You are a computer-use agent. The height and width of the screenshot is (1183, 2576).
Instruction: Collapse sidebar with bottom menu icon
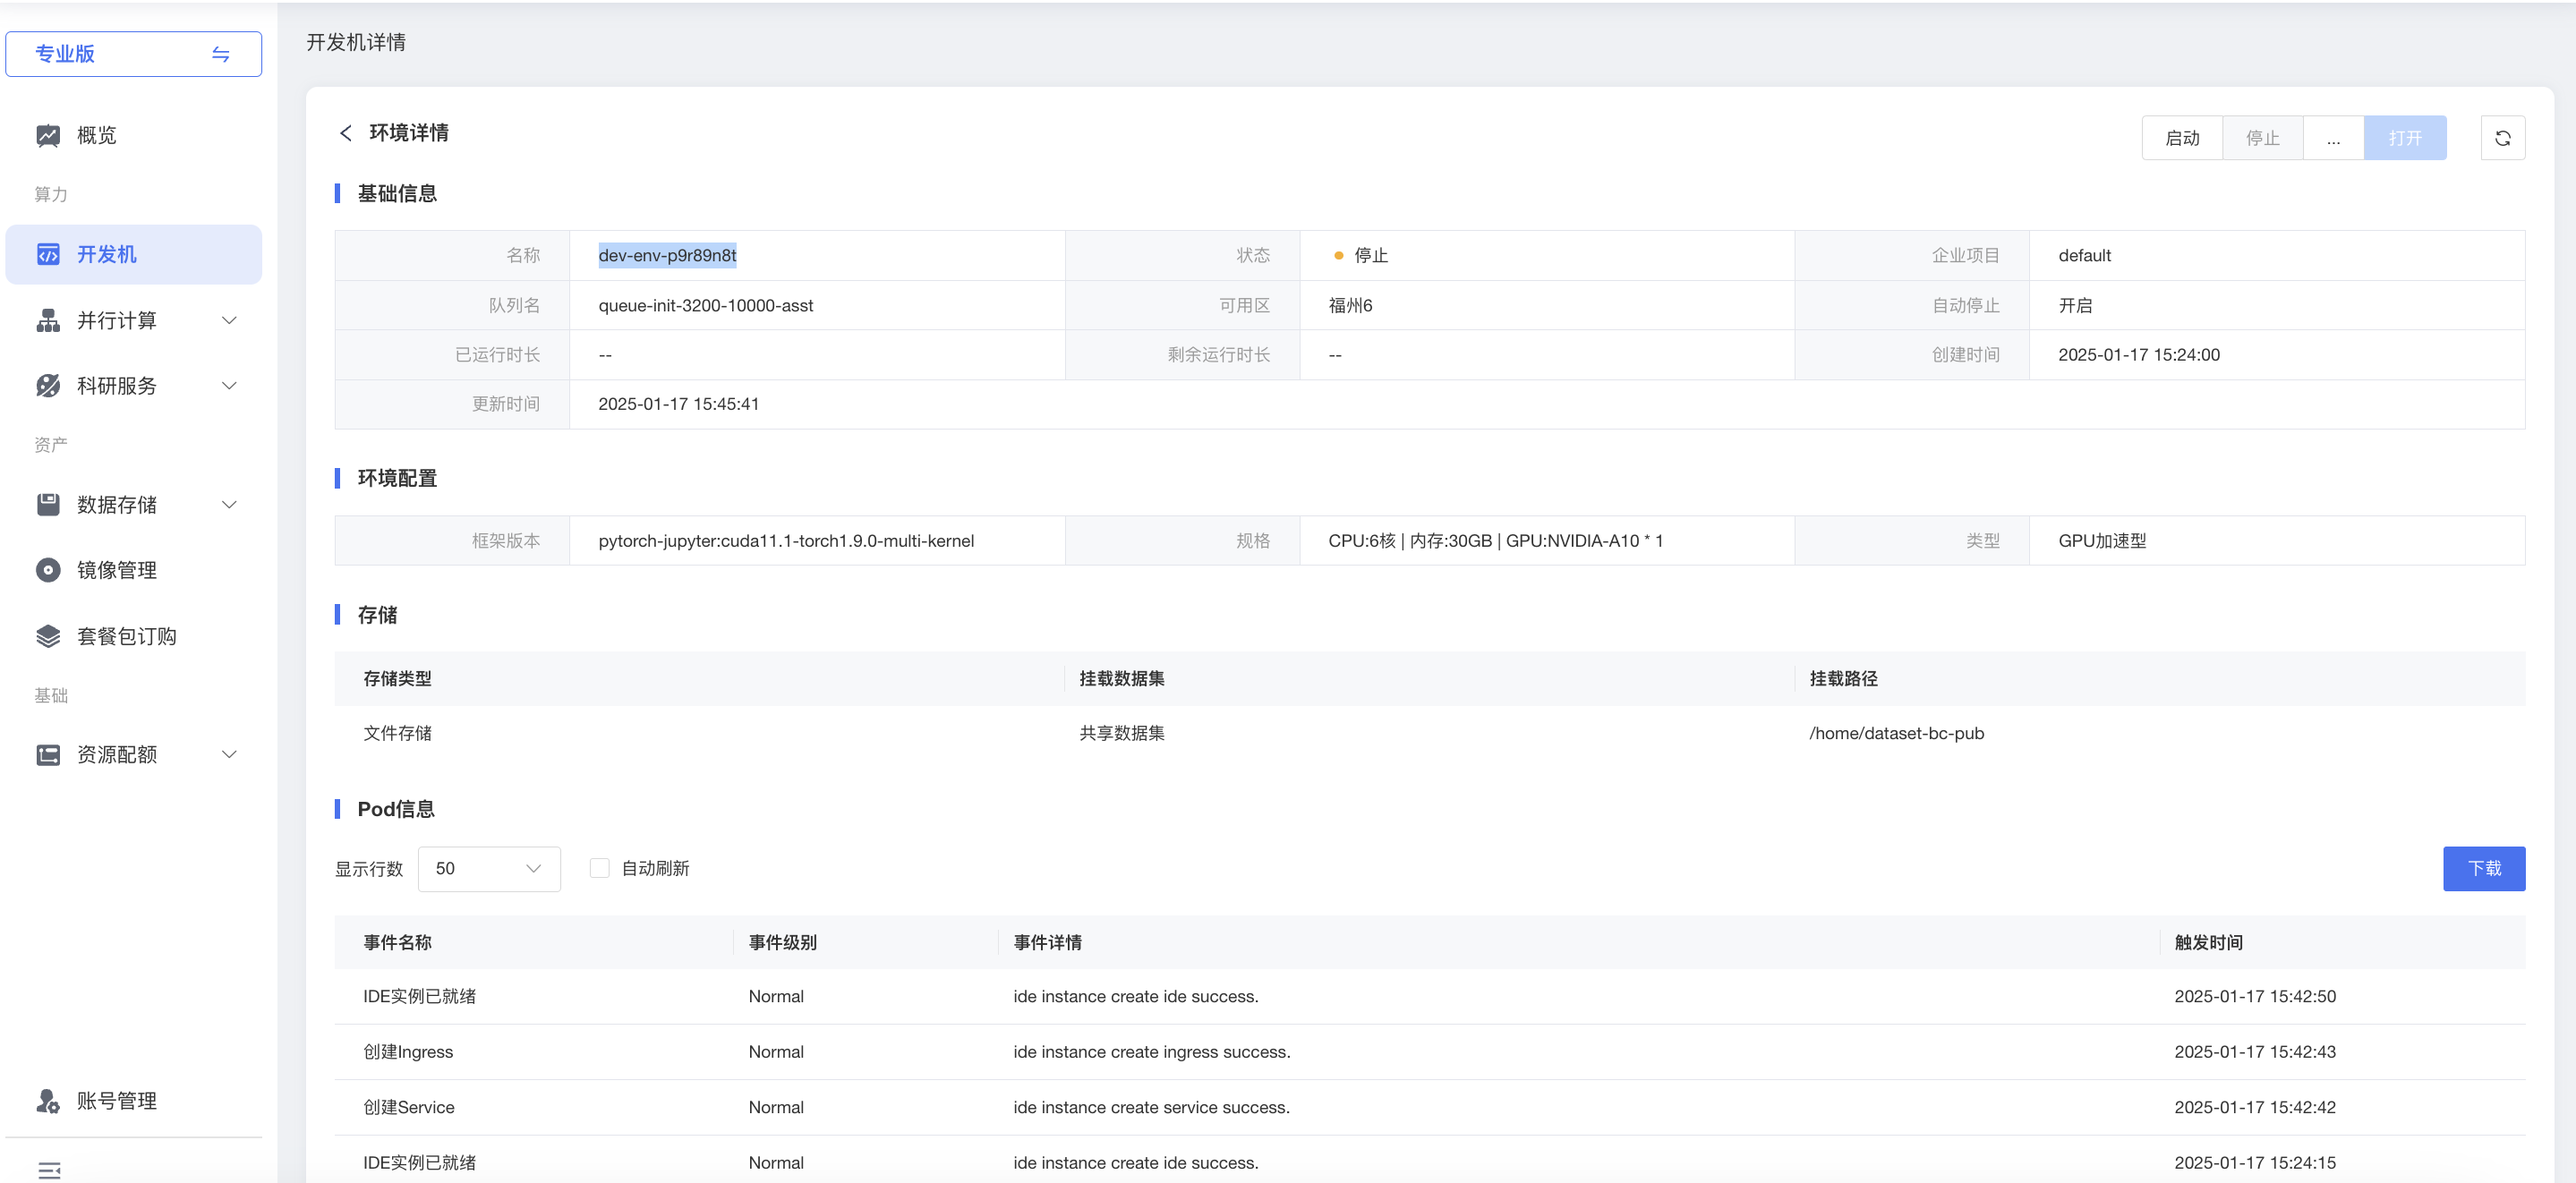(x=49, y=1169)
